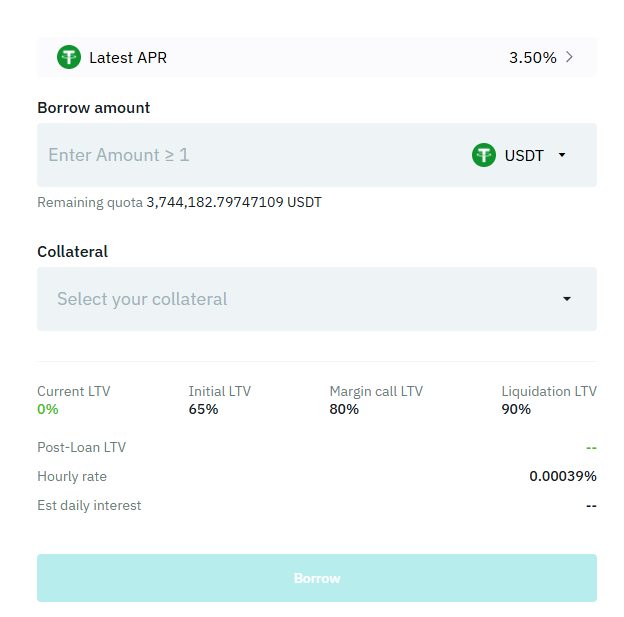The width and height of the screenshot is (624, 617).
Task: Click the Borrow amount heading
Action: [94, 108]
